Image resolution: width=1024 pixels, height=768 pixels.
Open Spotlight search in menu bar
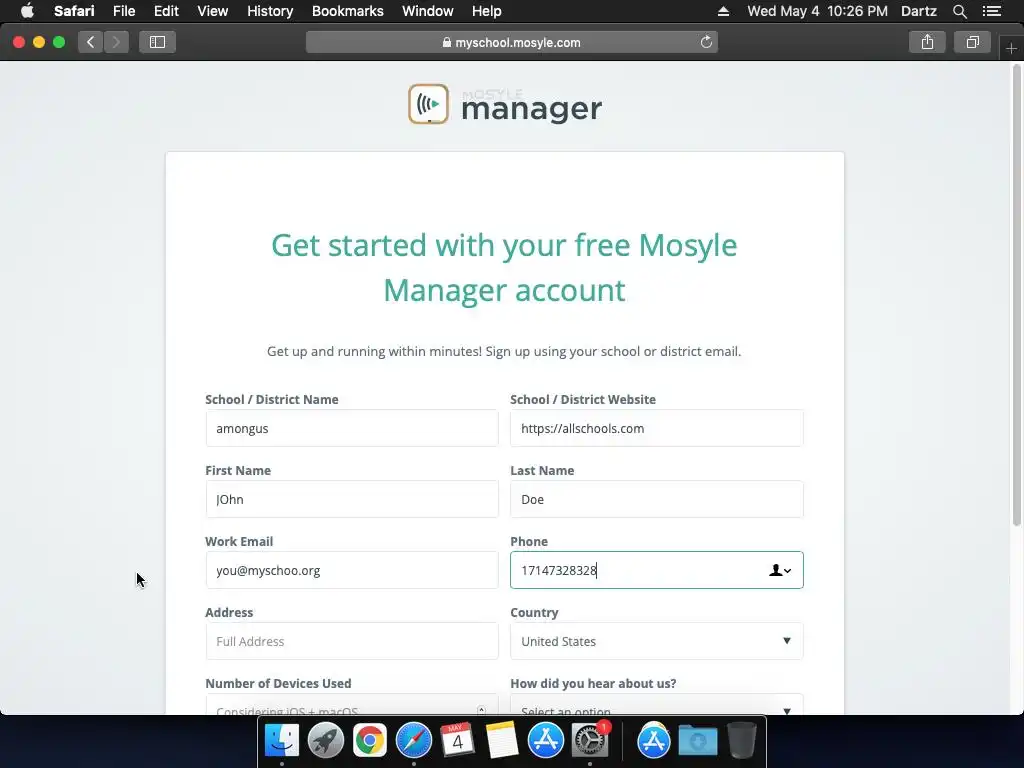(959, 11)
